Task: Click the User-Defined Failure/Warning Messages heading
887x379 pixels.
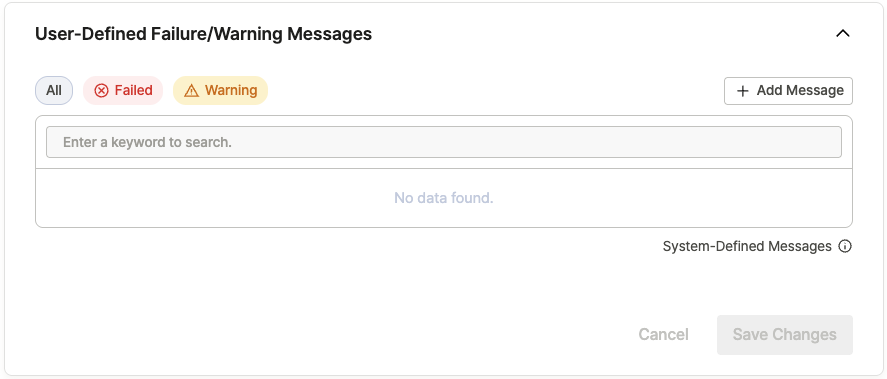Action: 204,34
